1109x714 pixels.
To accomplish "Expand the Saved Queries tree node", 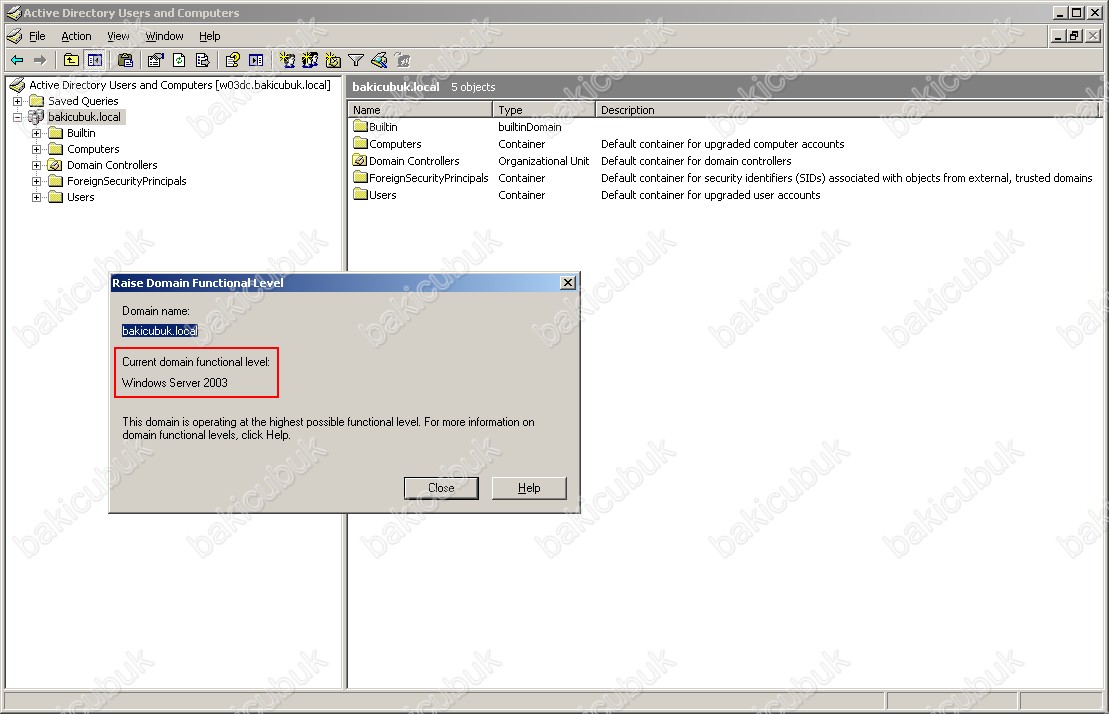I will click(x=18, y=101).
